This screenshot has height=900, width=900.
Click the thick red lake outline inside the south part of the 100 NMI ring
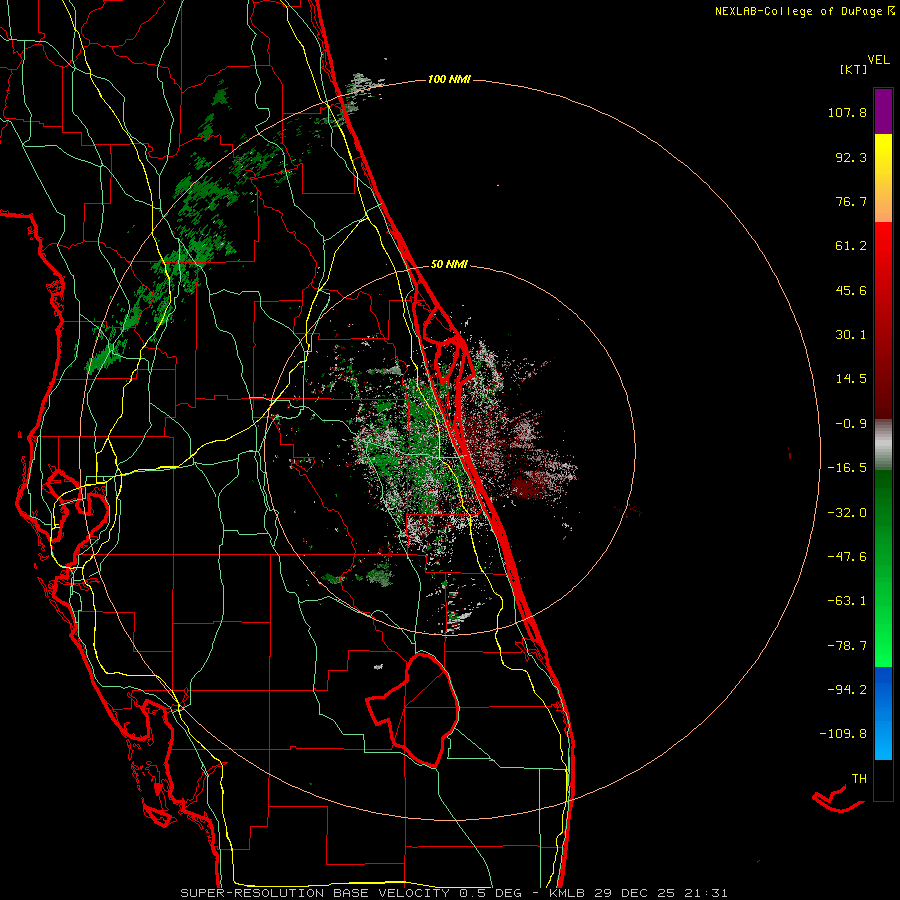413,709
